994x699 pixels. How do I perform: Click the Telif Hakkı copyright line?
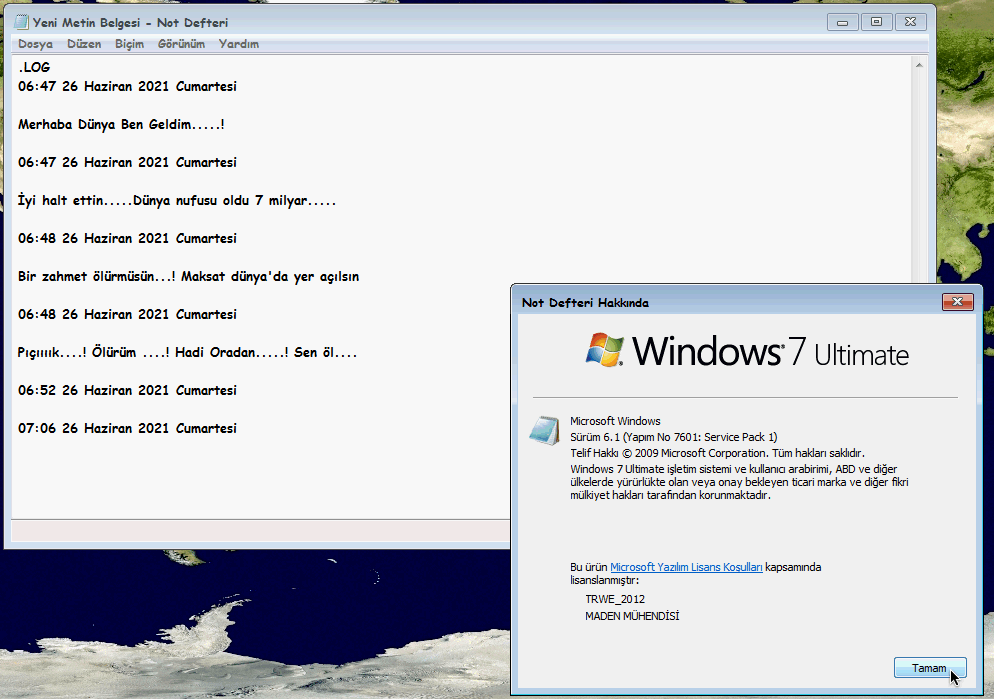click(717, 453)
